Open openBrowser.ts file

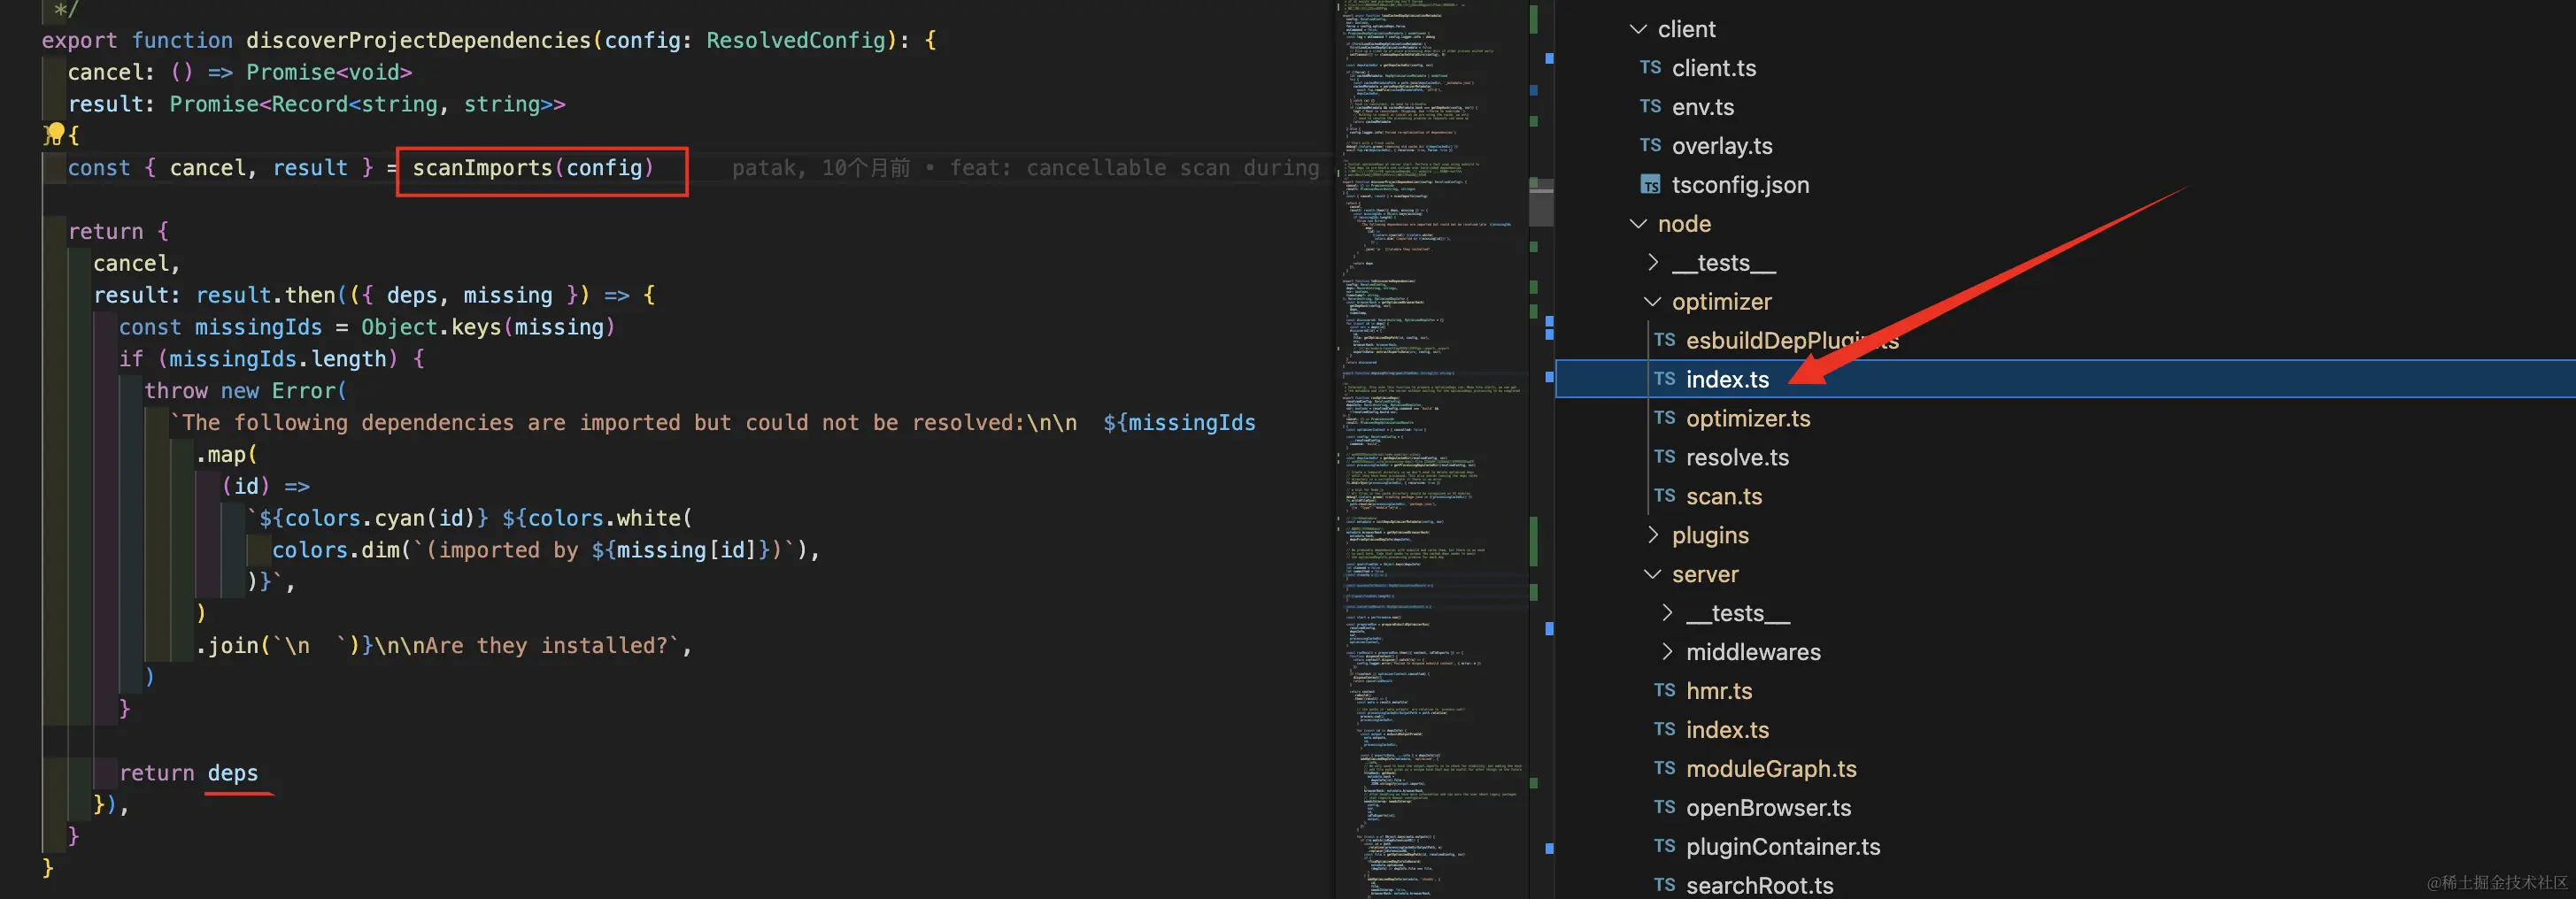point(1768,808)
